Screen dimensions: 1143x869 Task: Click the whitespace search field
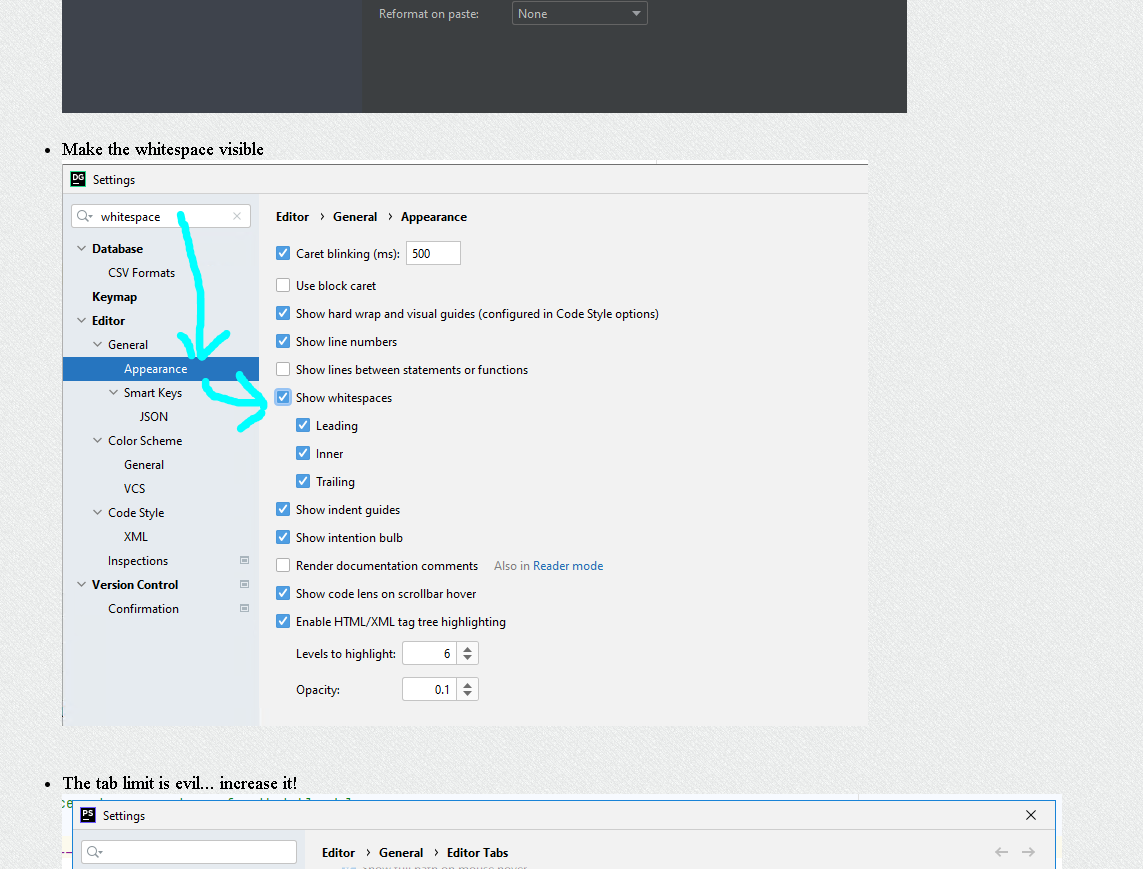point(161,216)
